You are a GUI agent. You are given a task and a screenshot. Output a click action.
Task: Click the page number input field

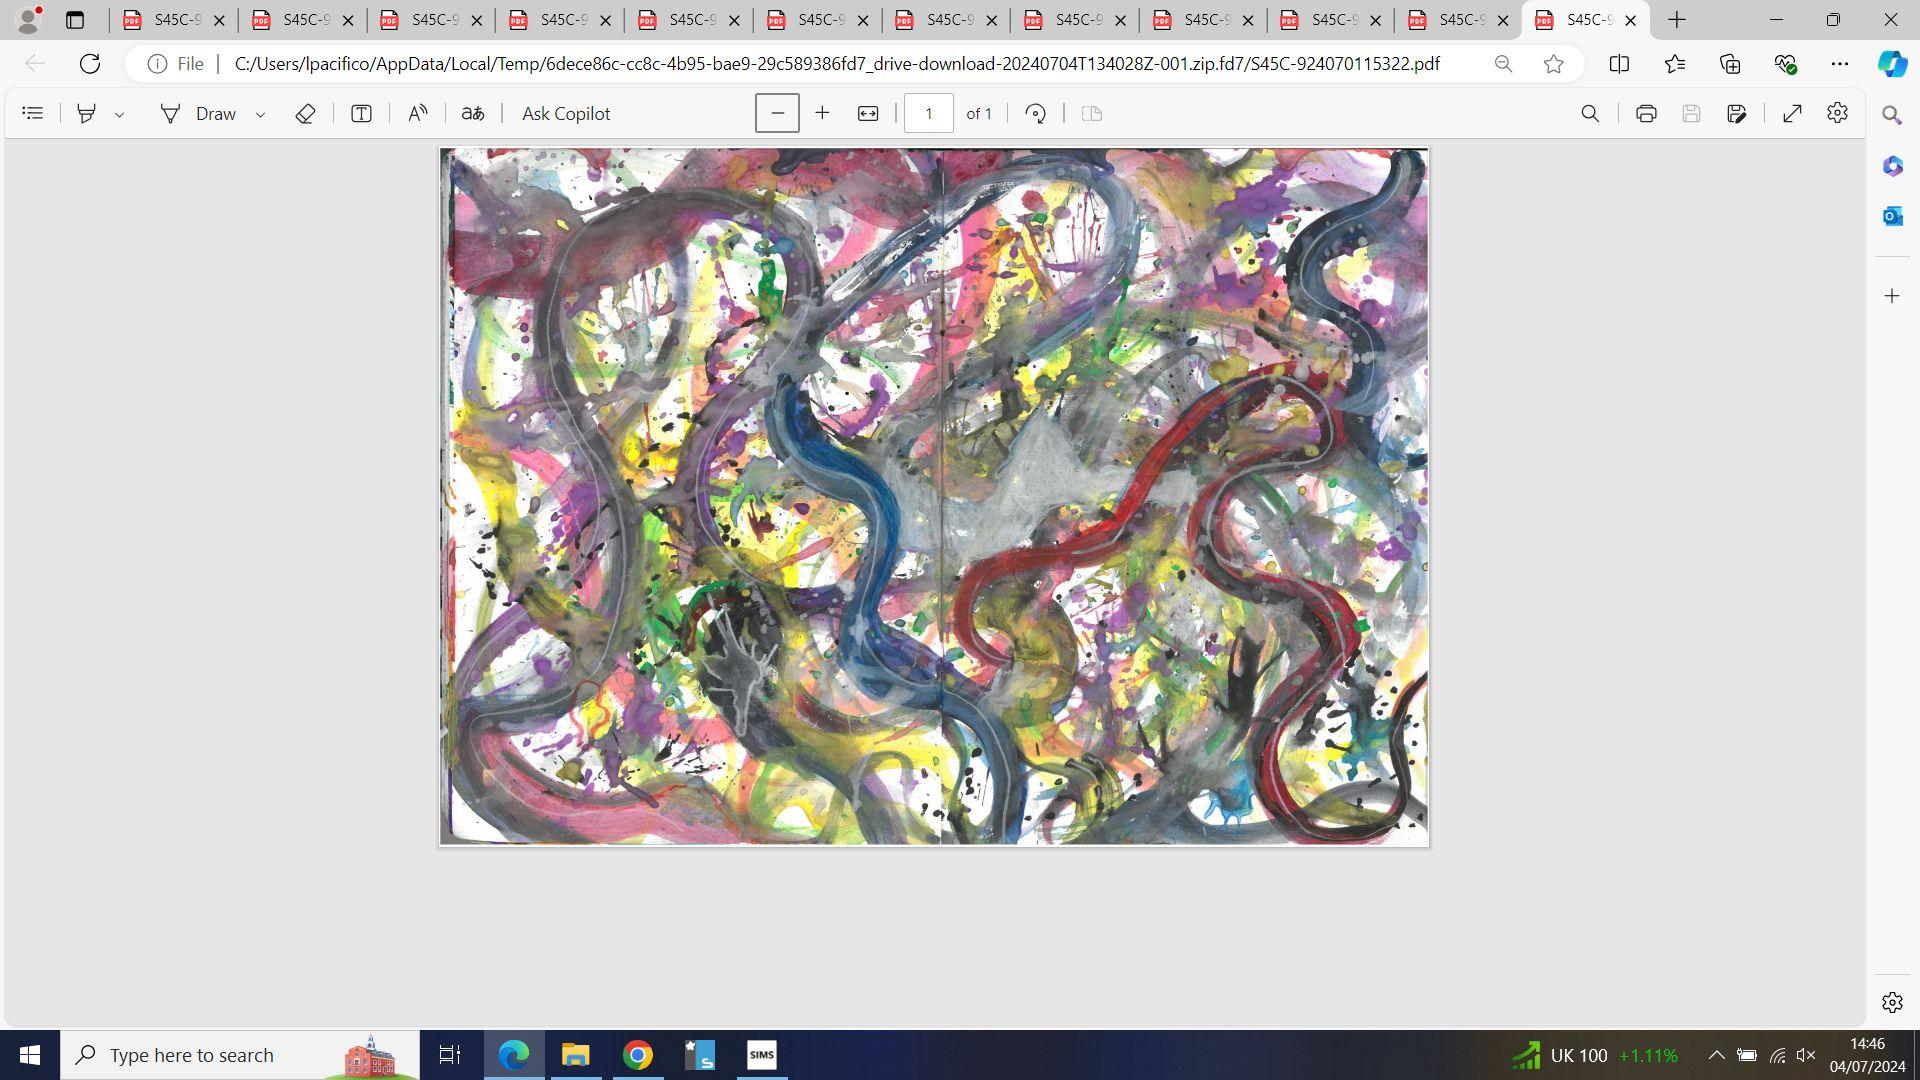(x=928, y=114)
